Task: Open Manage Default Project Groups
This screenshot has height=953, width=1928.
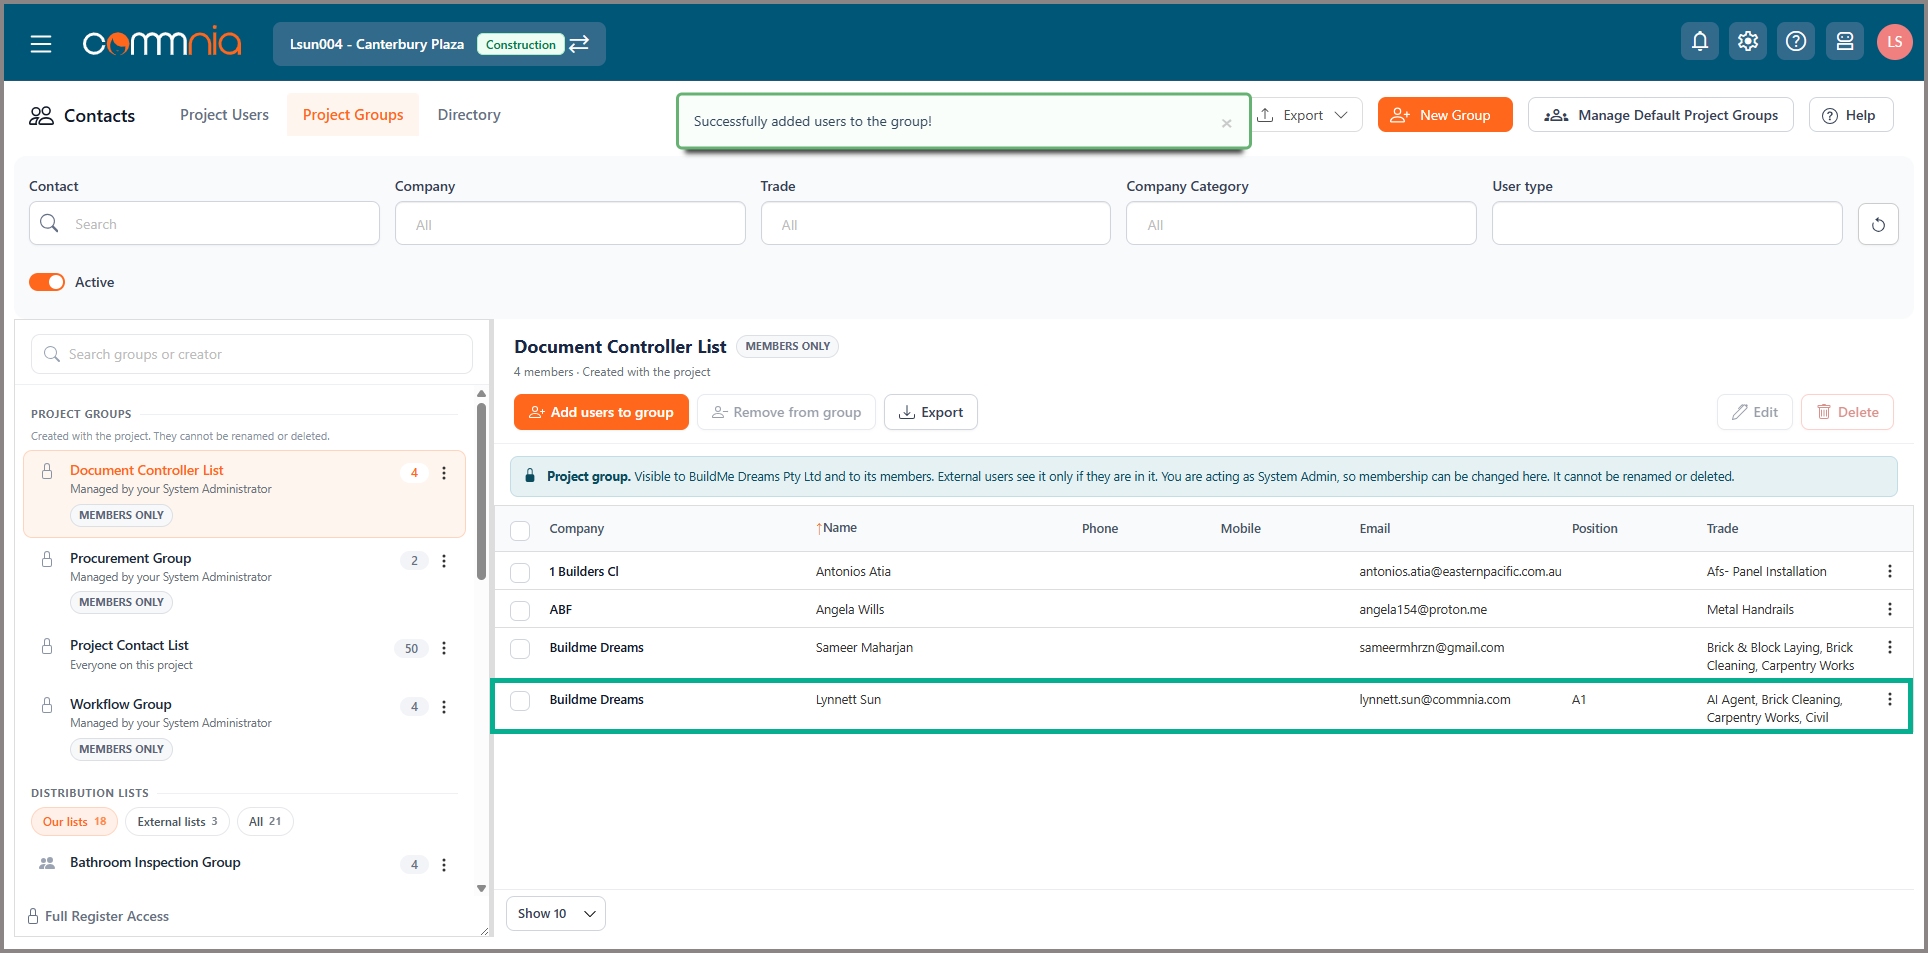Action: [x=1661, y=115]
